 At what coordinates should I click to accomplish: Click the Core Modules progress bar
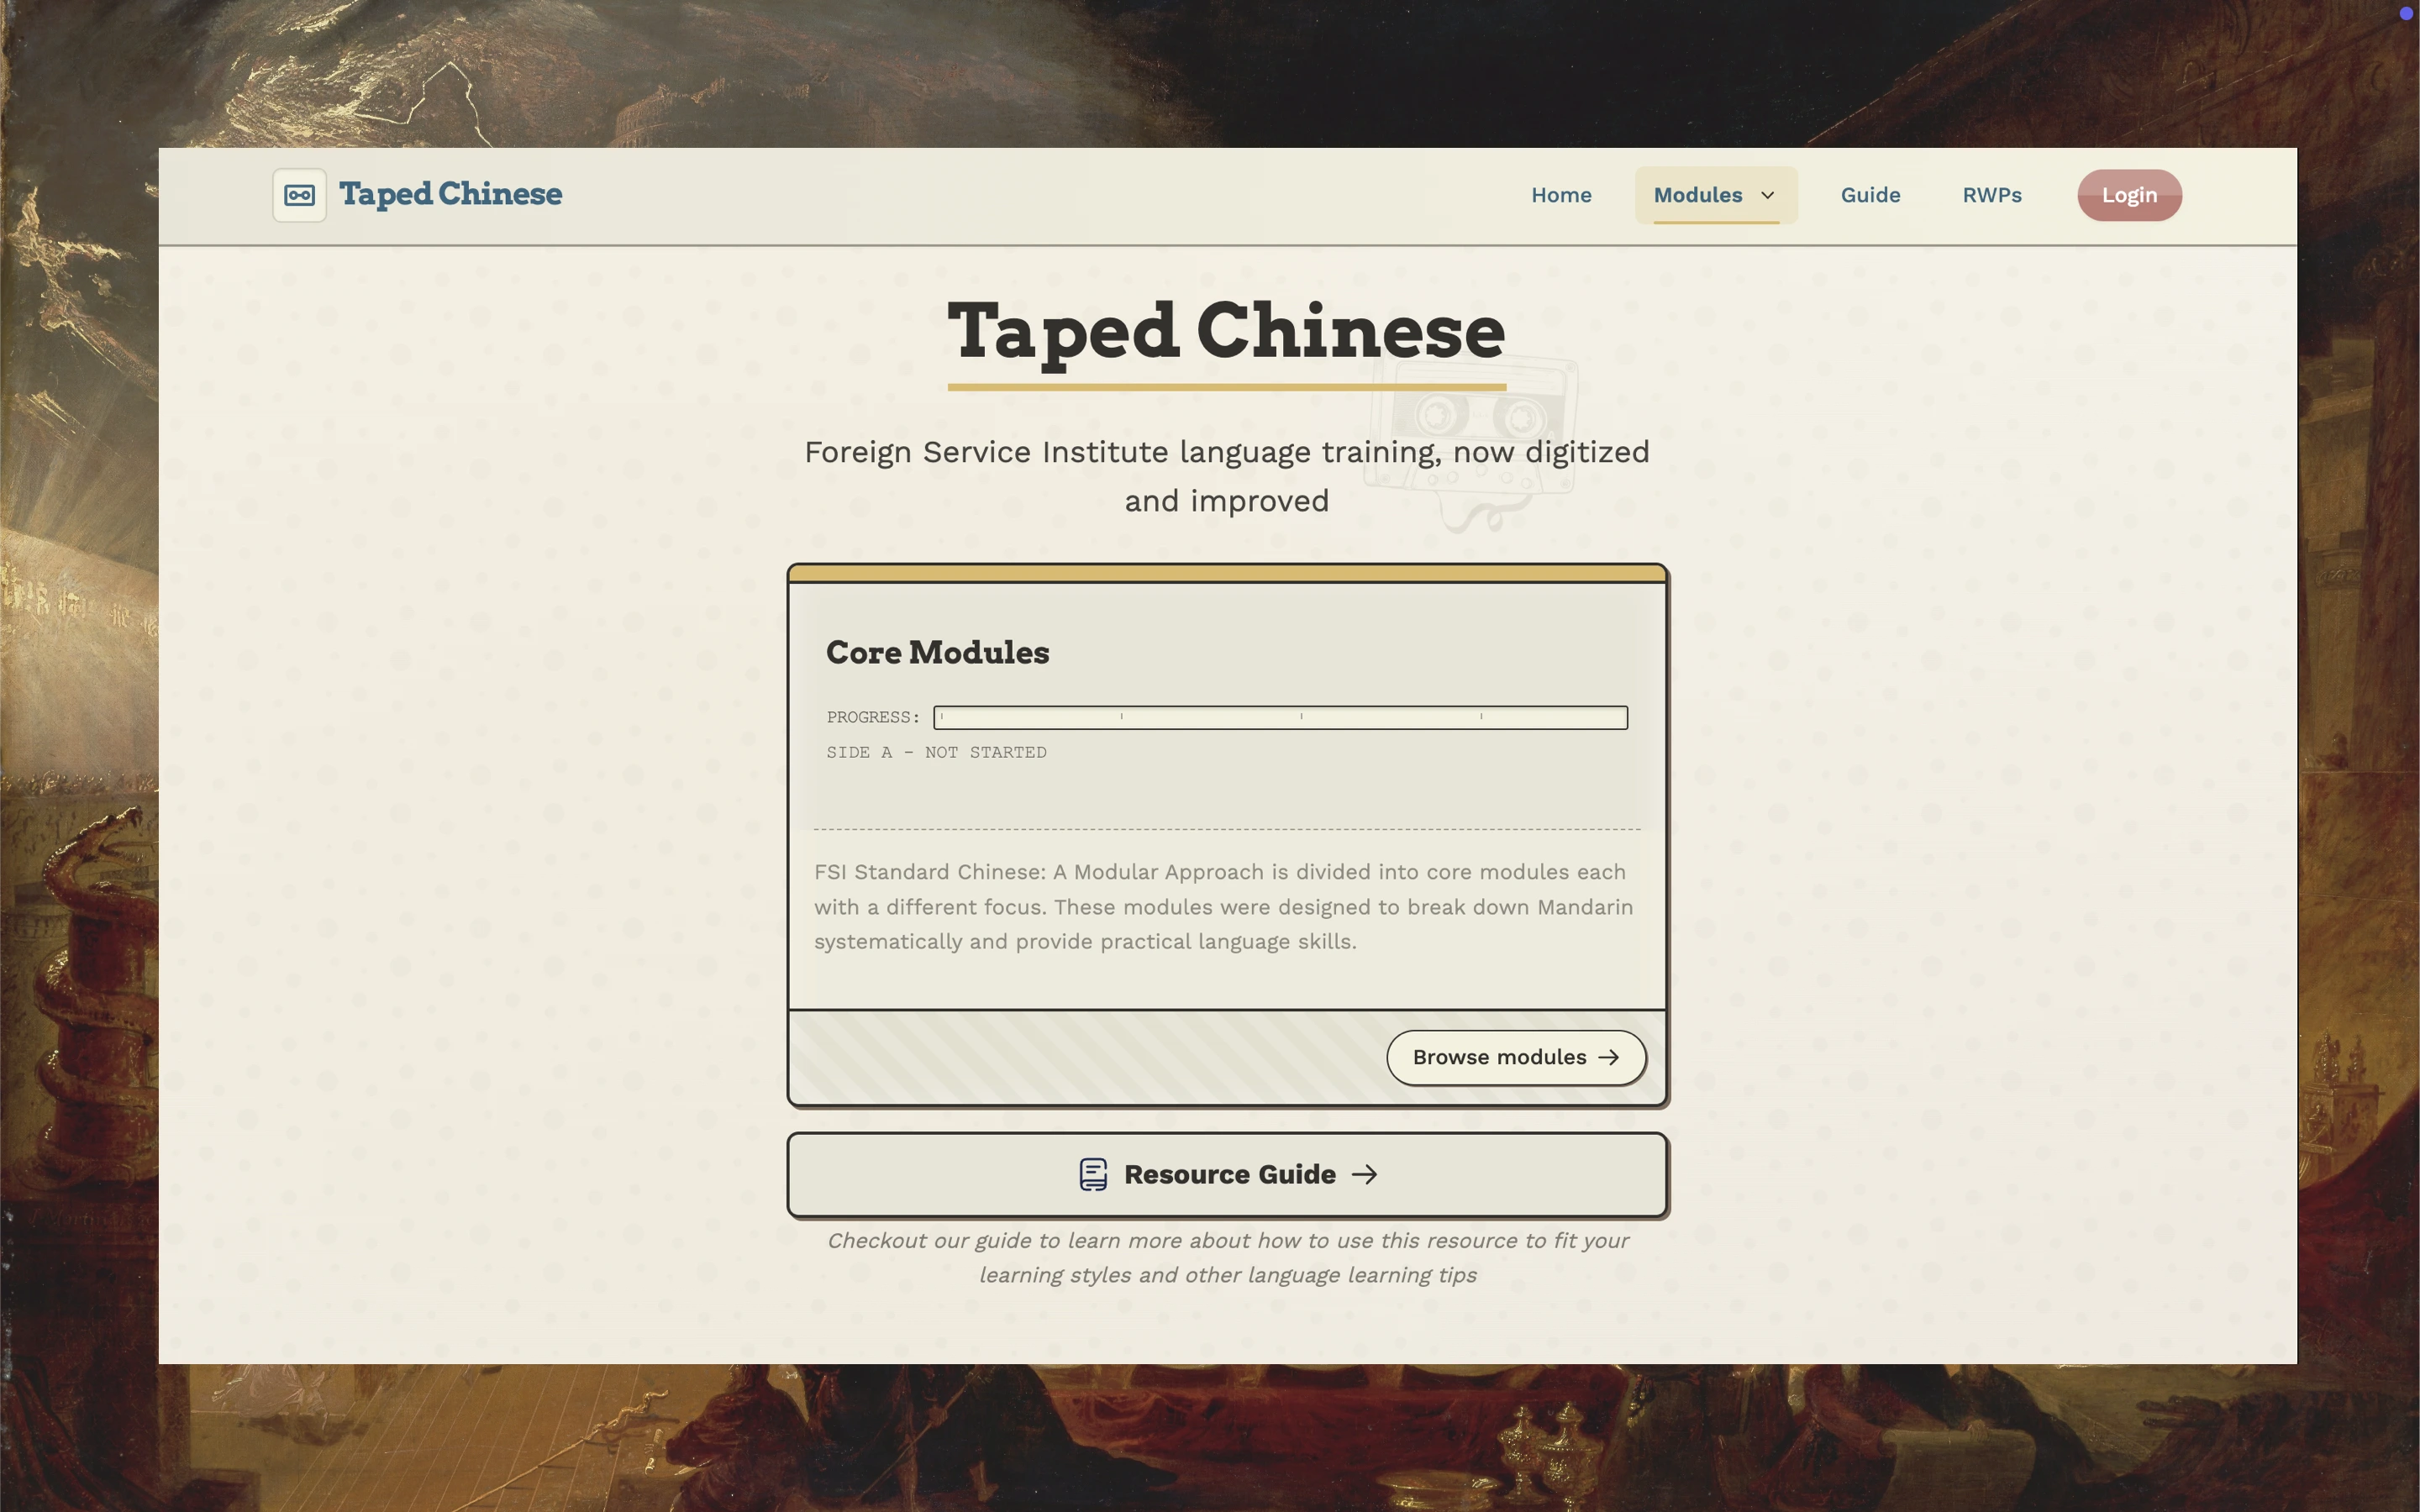coord(1280,717)
